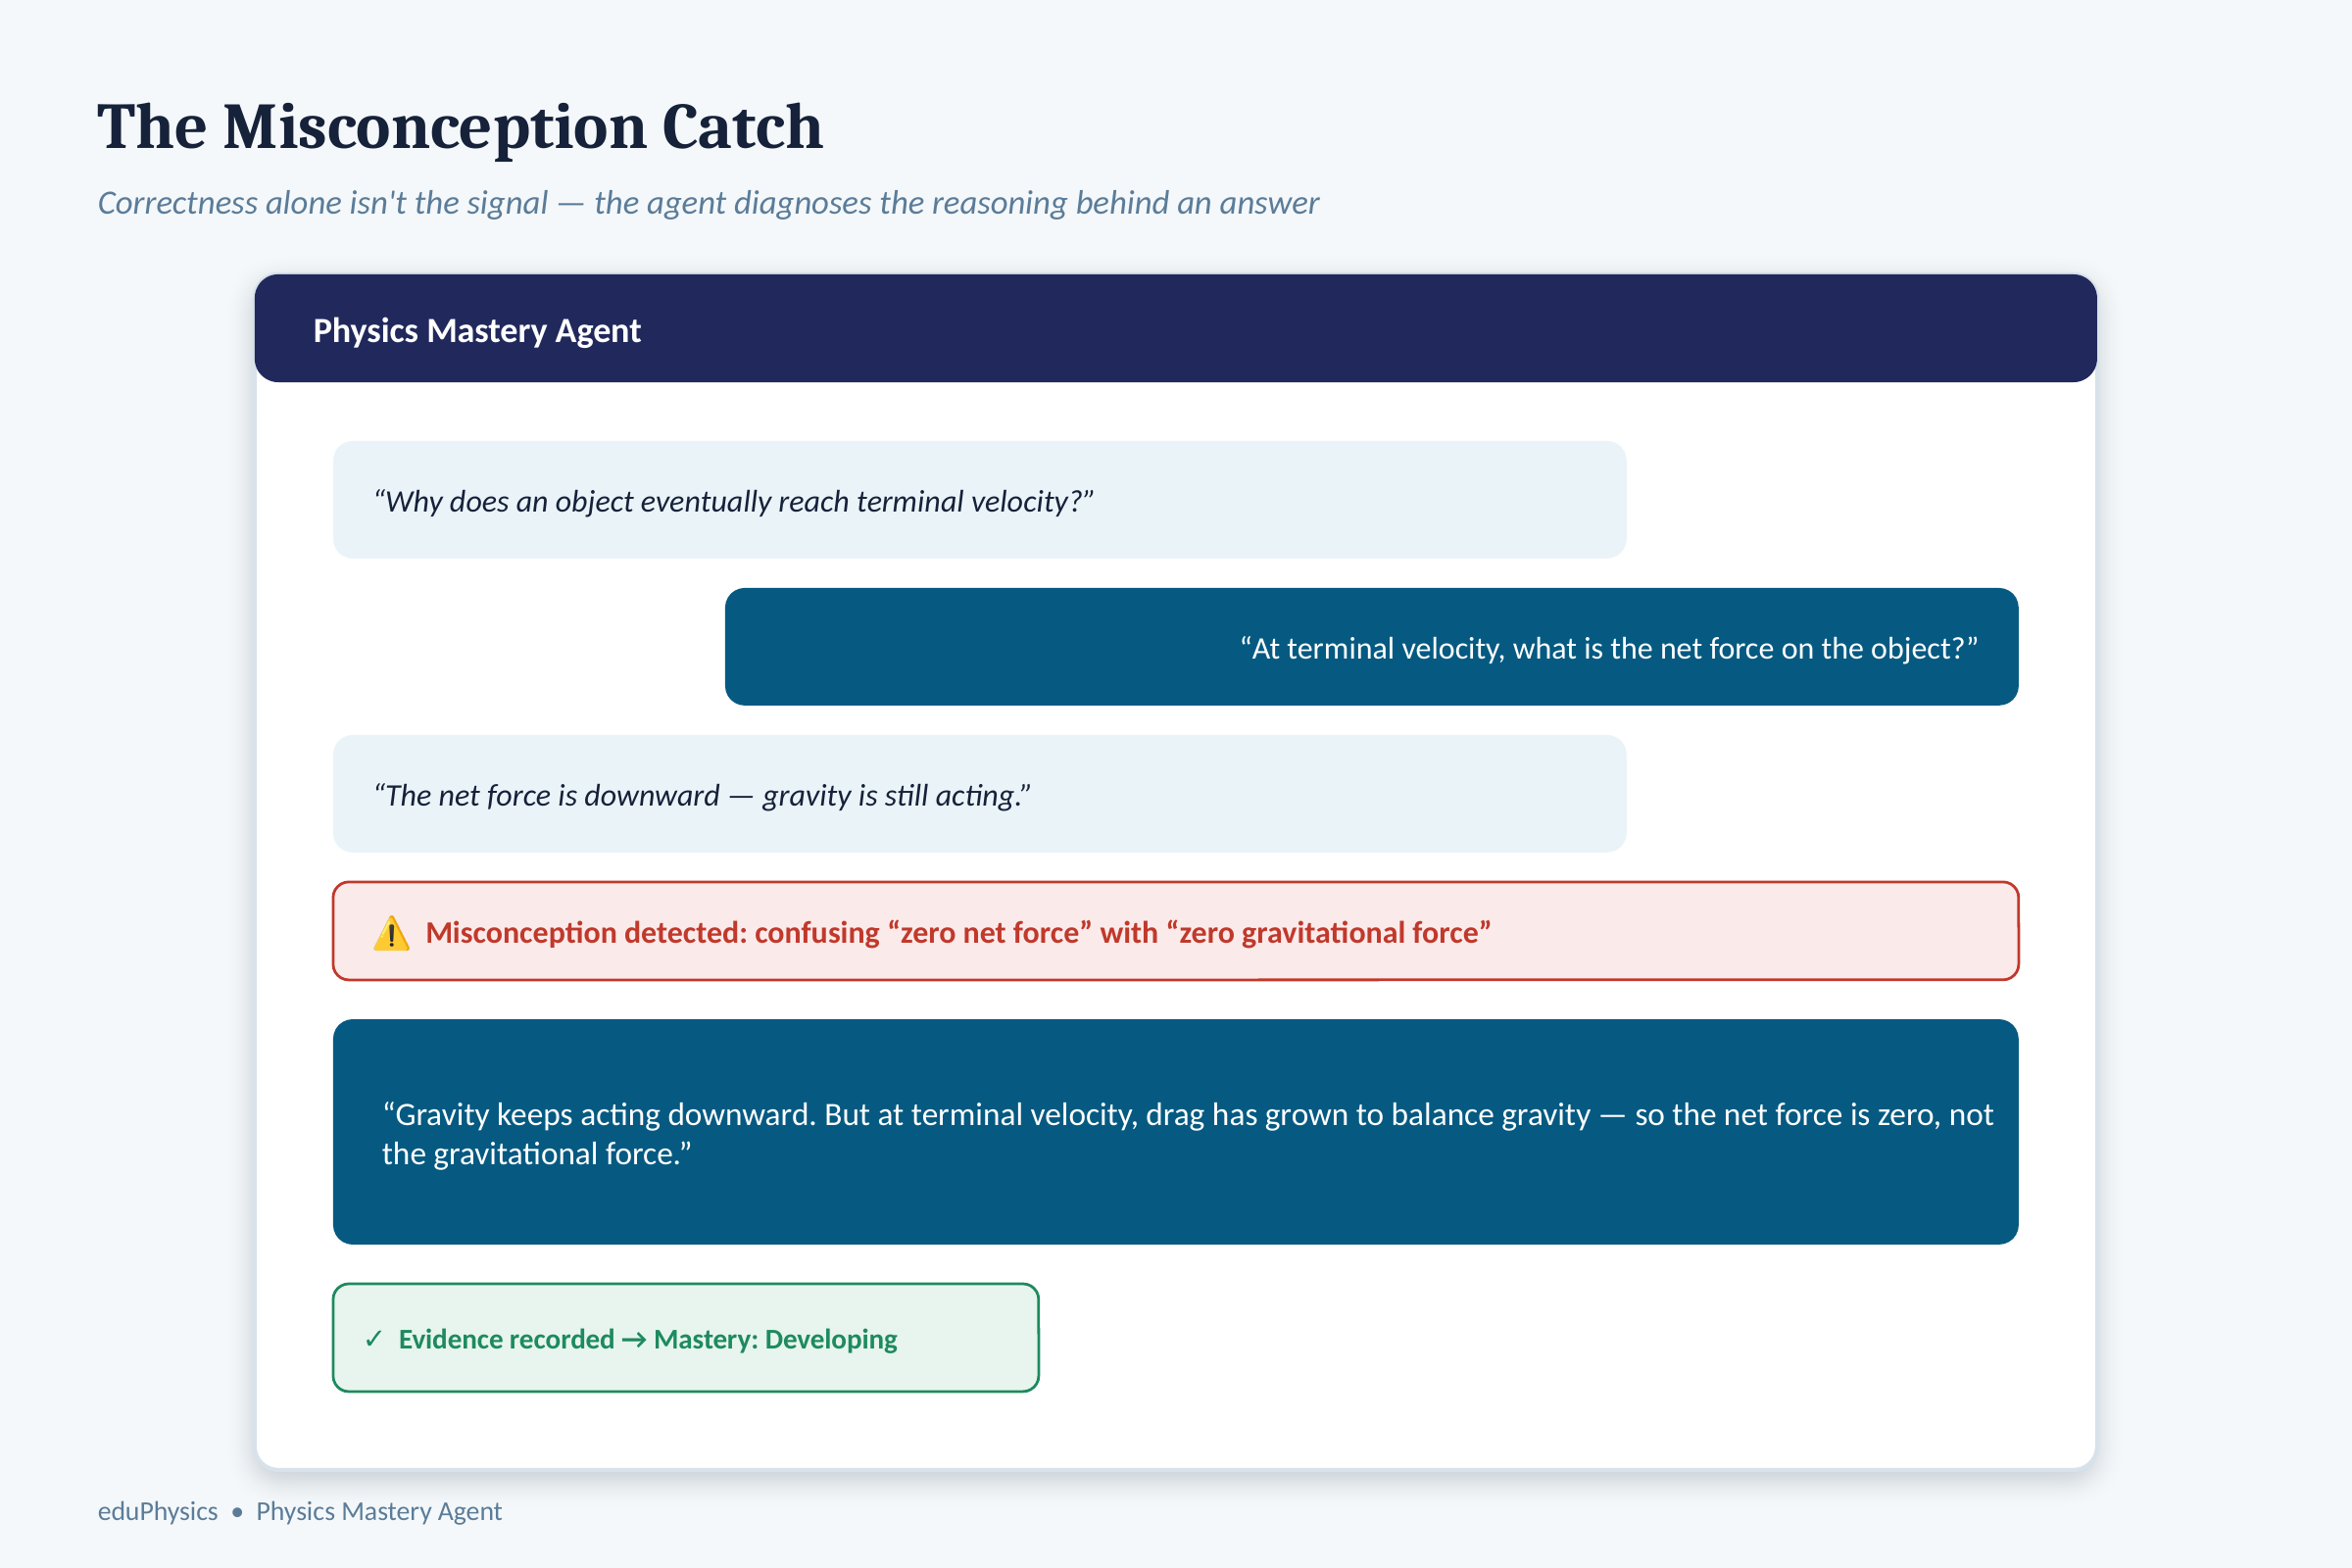
Task: Click the agent's gravity explanation message
Action: 1175,1132
